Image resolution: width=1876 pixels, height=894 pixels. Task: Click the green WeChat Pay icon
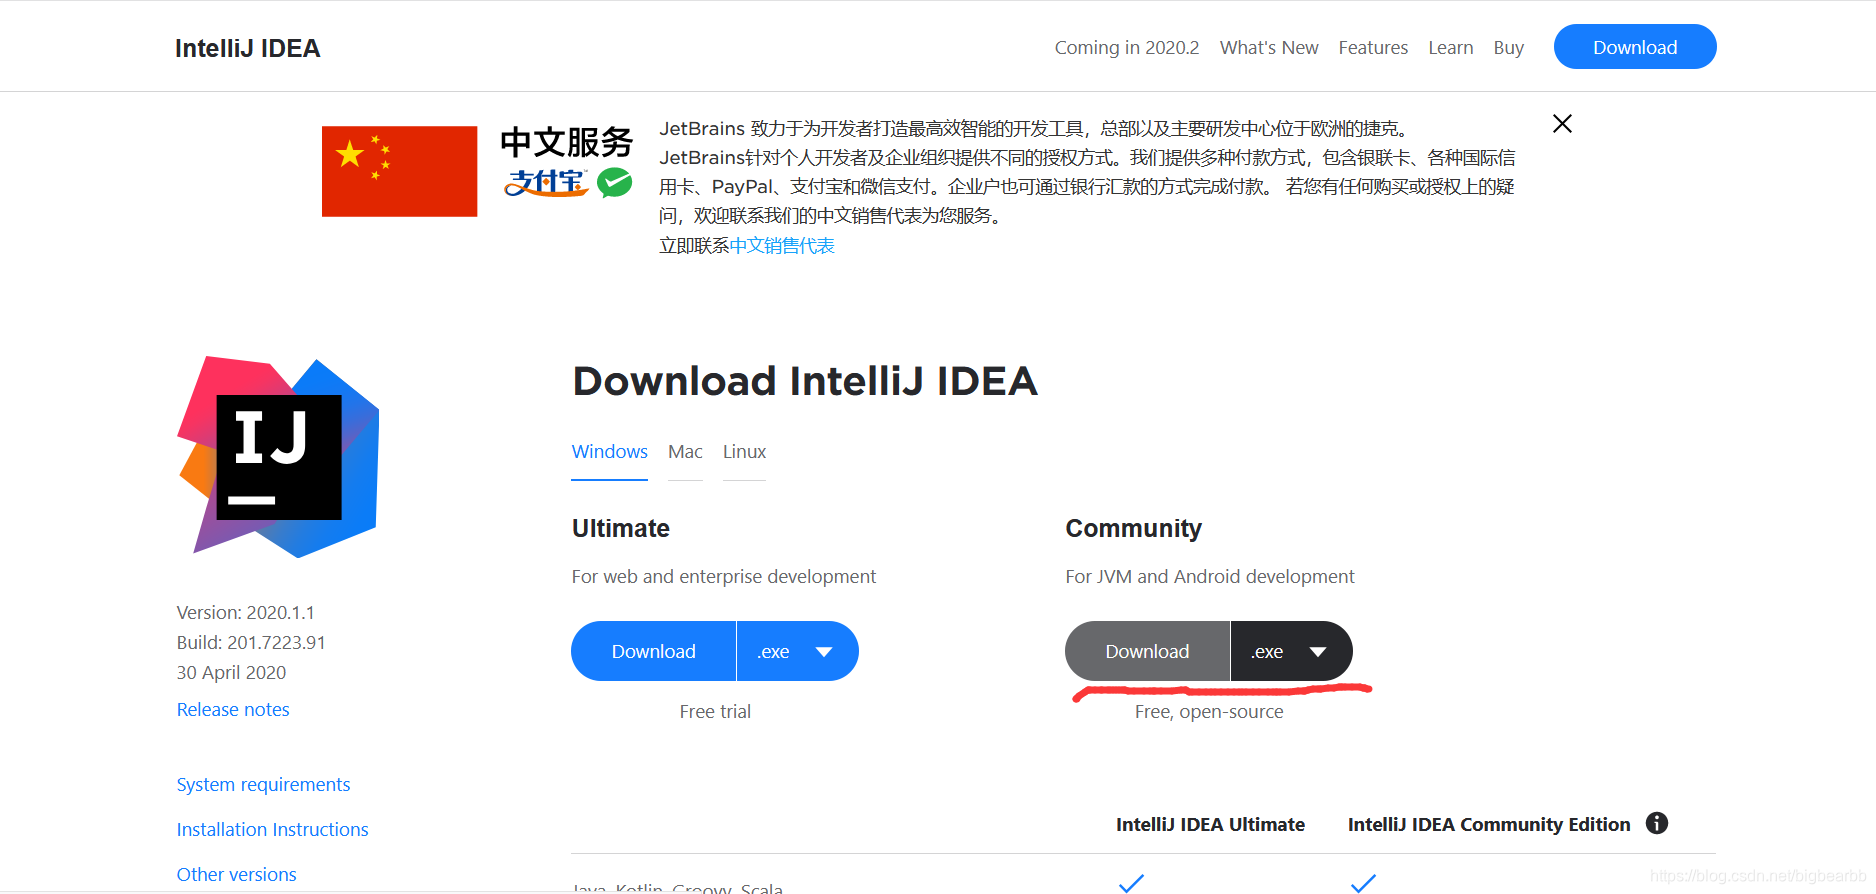pos(614,183)
